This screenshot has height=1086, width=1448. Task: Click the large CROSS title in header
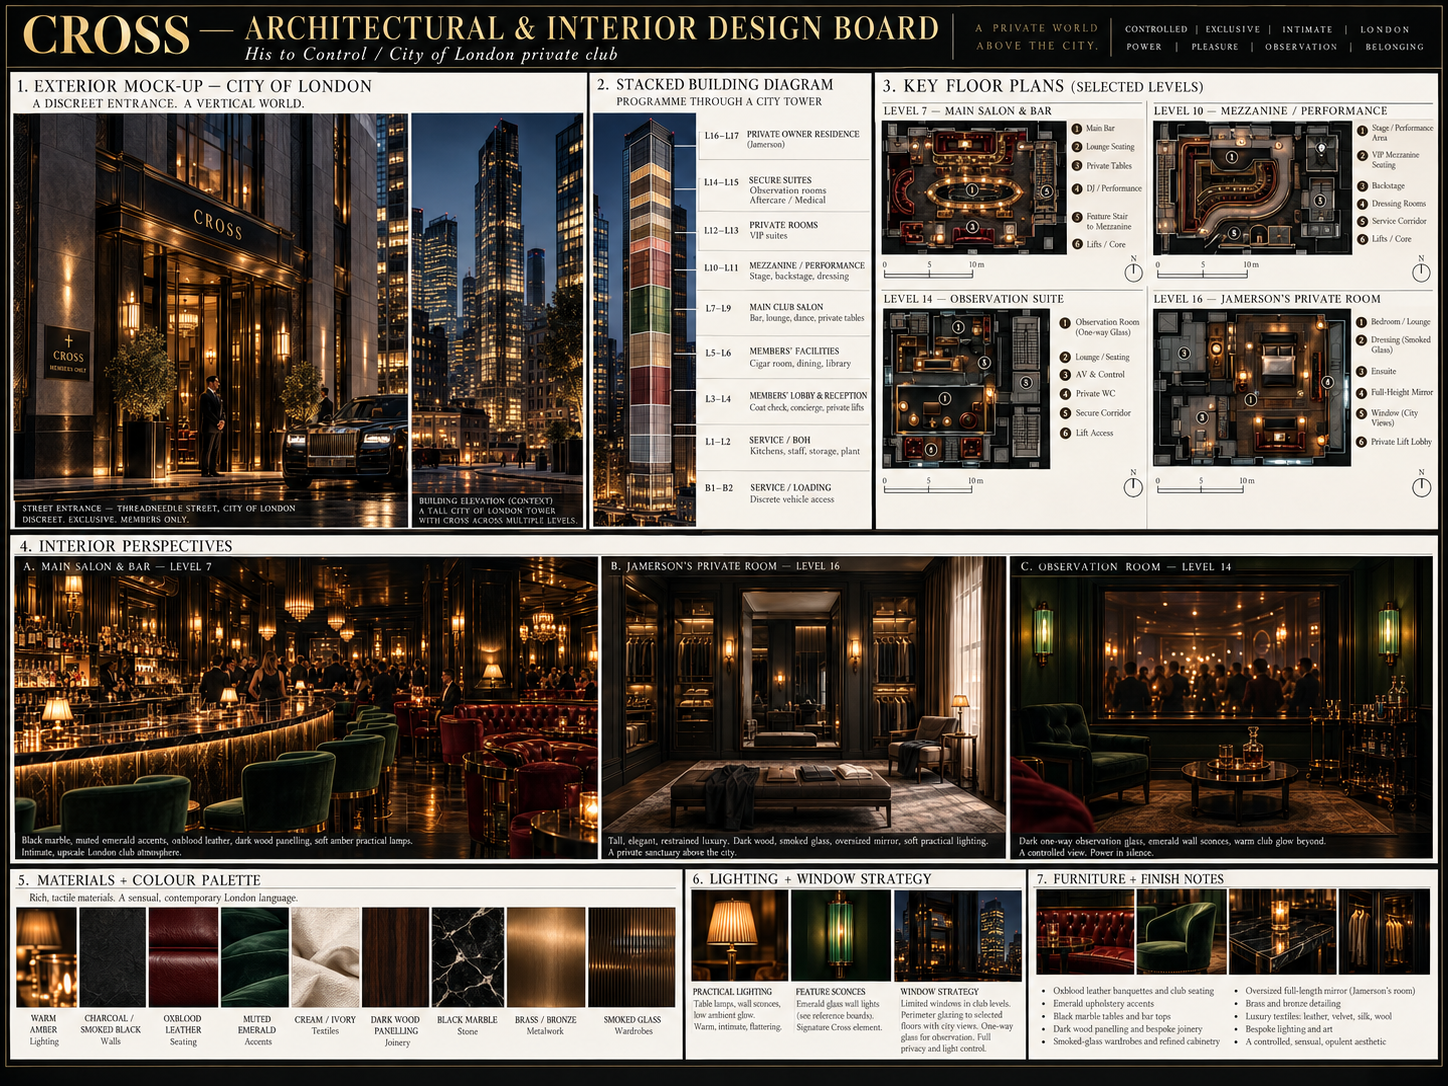106,36
